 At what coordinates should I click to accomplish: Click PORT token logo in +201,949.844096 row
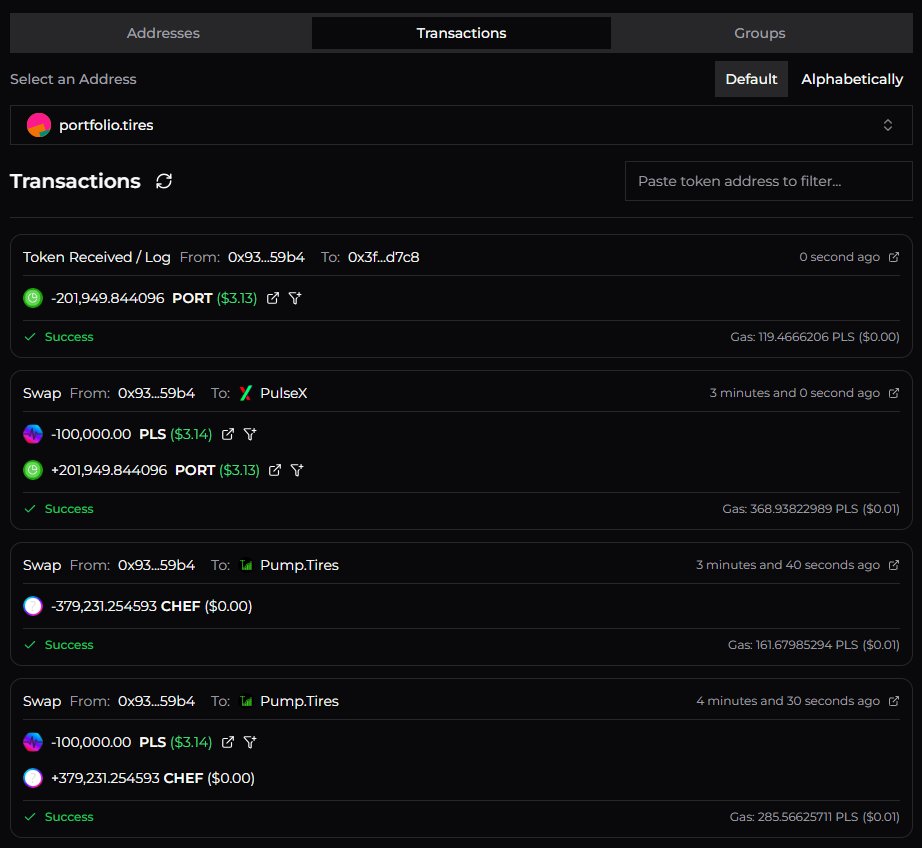click(x=33, y=470)
